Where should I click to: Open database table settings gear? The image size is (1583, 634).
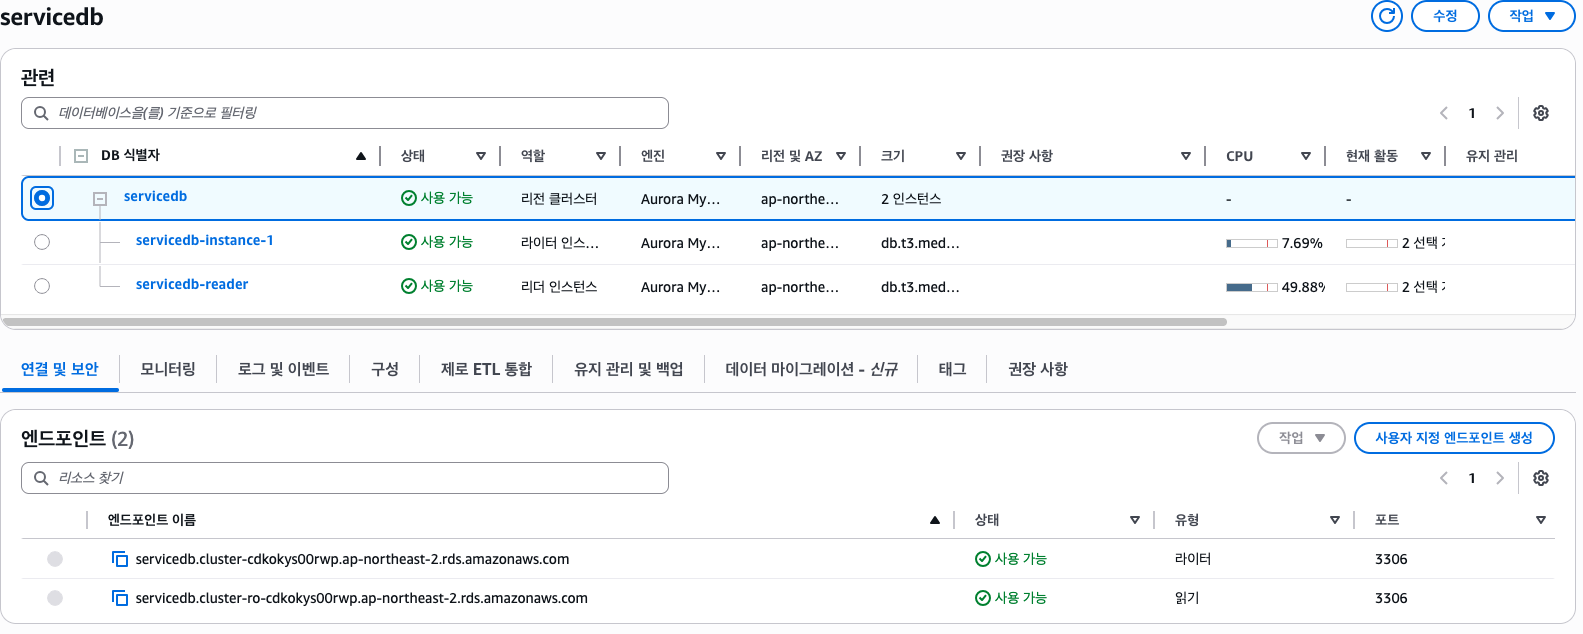click(1541, 113)
